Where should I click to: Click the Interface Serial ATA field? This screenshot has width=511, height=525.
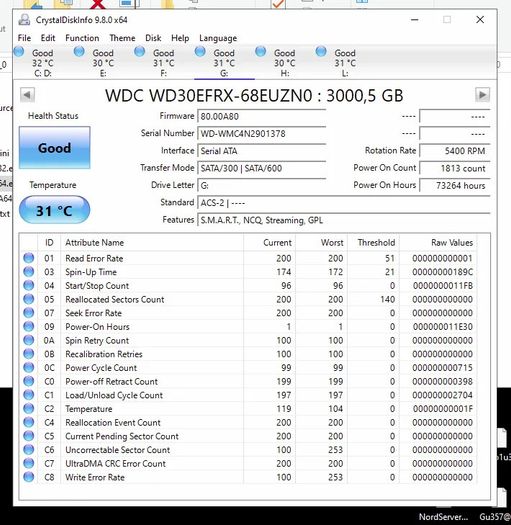262,151
